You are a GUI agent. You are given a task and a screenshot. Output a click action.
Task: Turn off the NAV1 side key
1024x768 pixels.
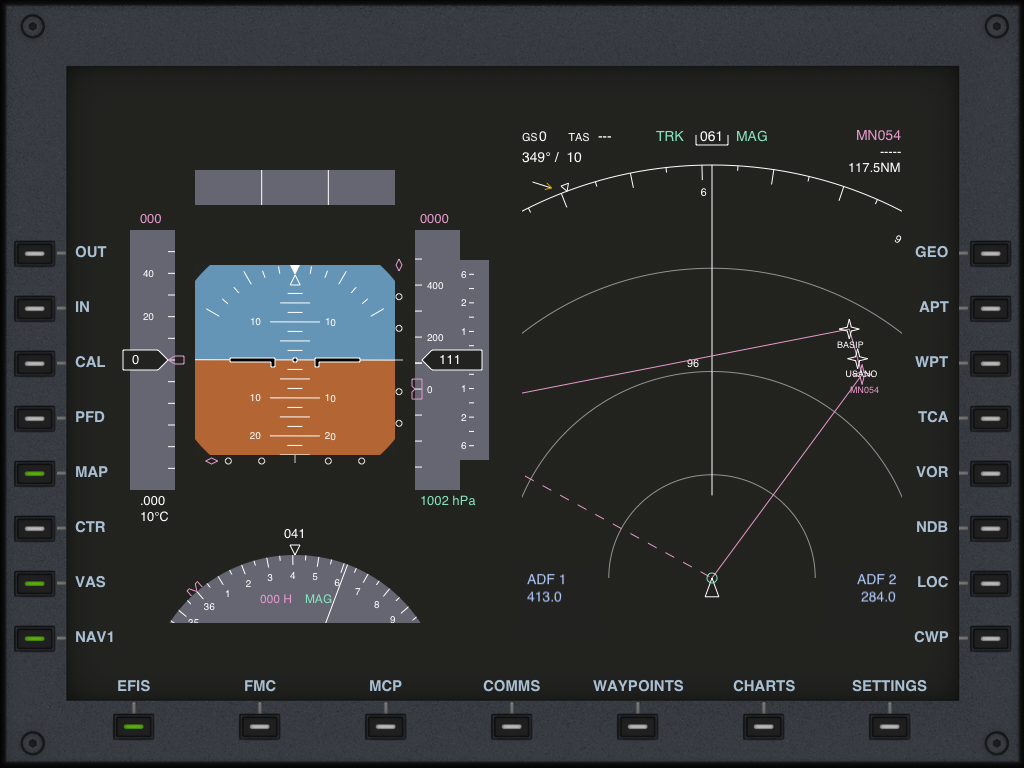35,638
